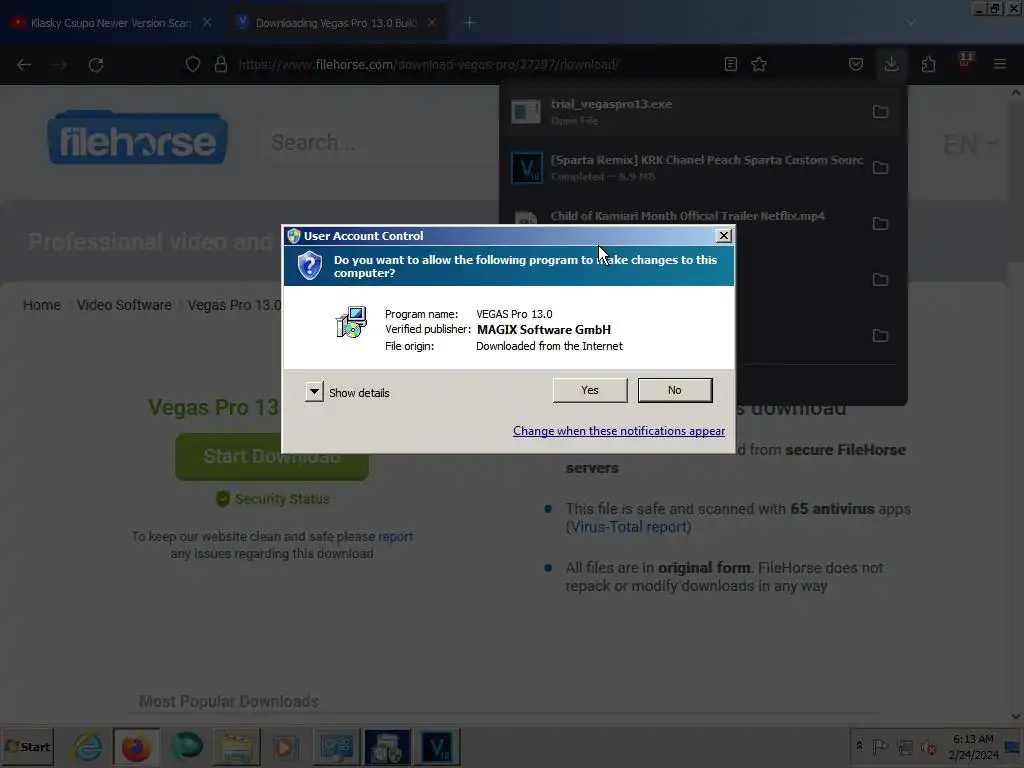The image size is (1024, 768).
Task: Click the Save to Pocket icon
Action: coord(856,64)
